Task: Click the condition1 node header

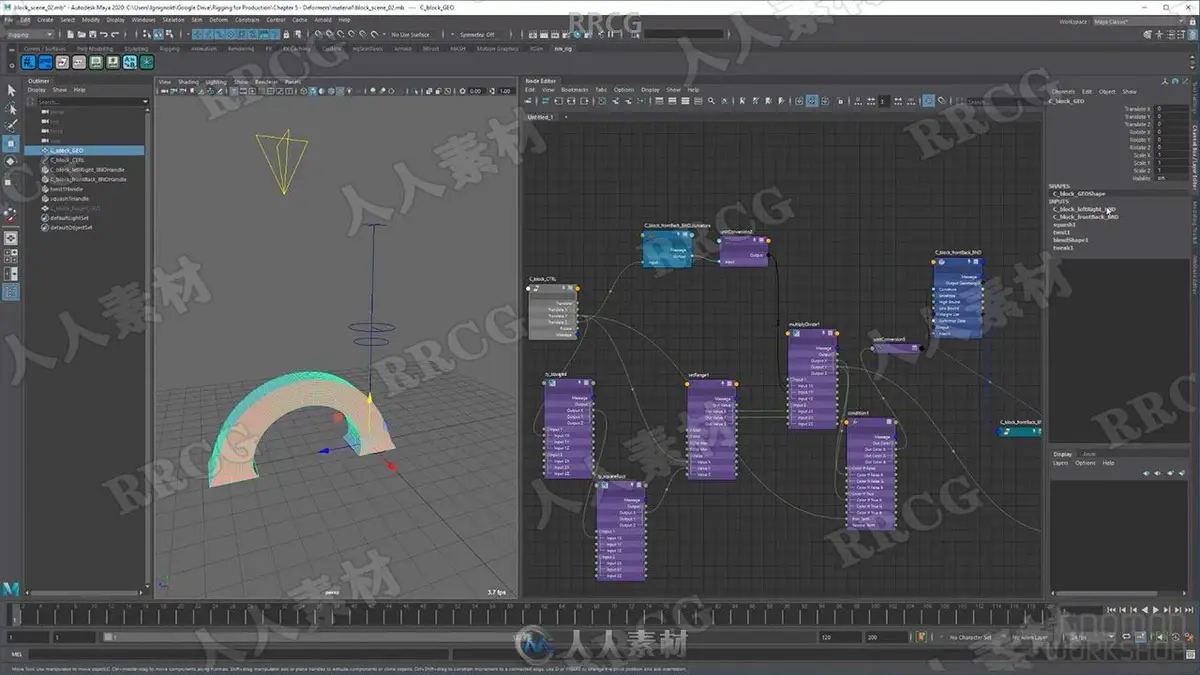Action: pos(871,424)
